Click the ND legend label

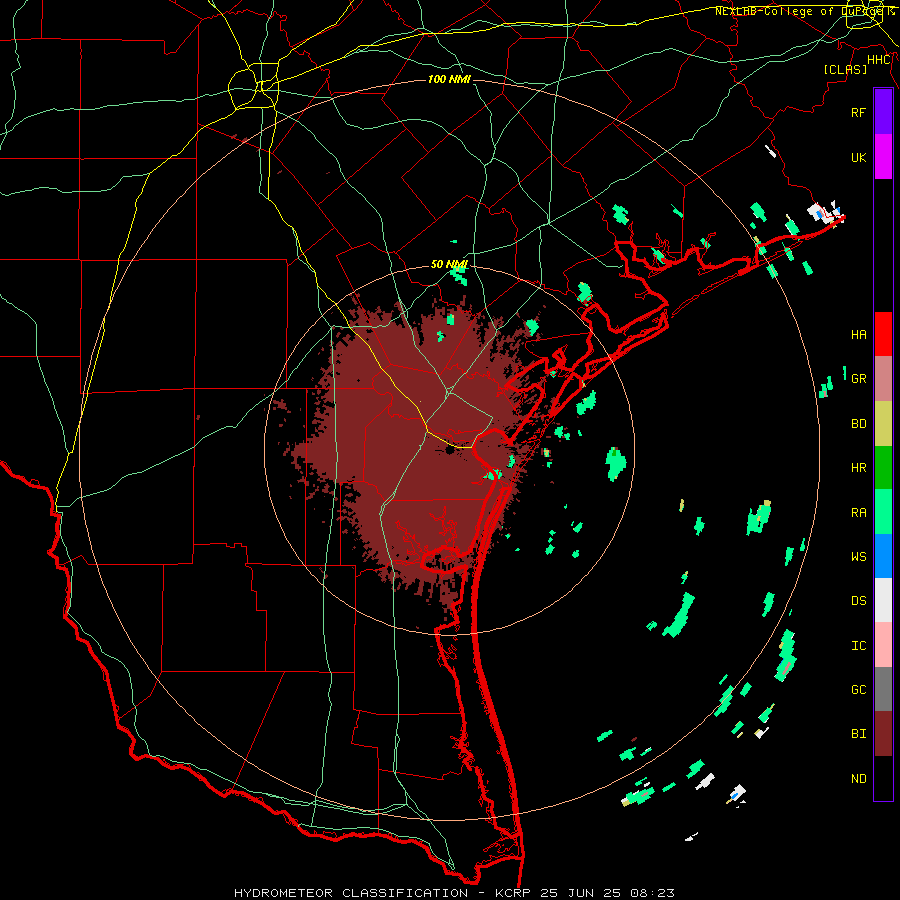point(859,779)
